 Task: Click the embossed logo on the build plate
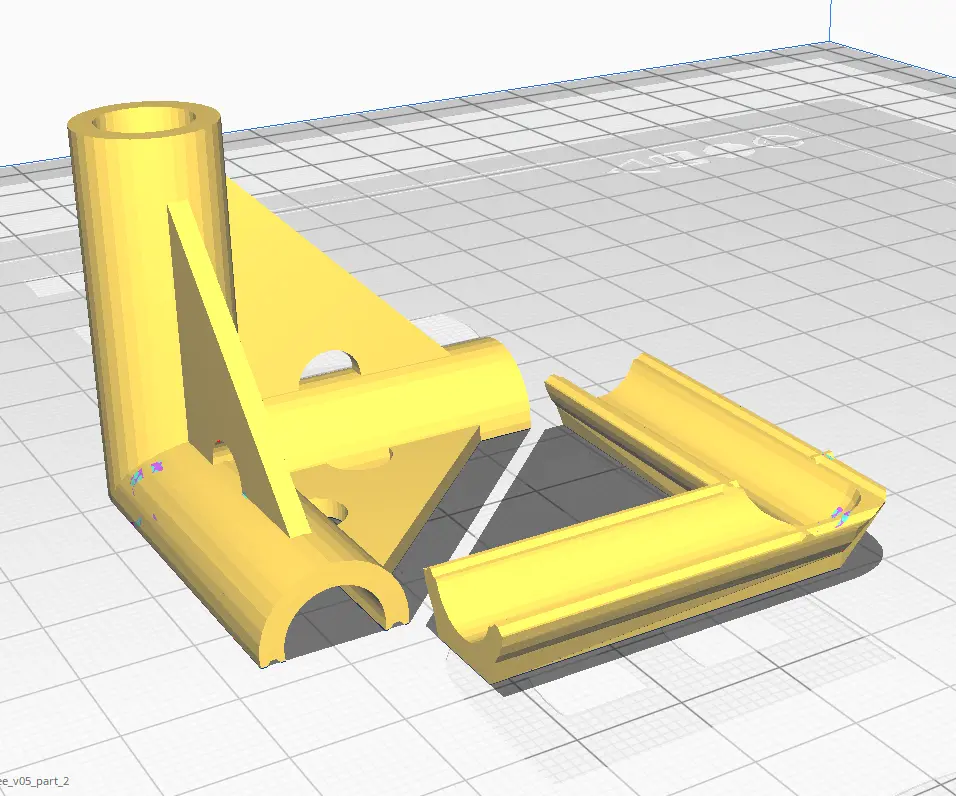click(x=700, y=155)
